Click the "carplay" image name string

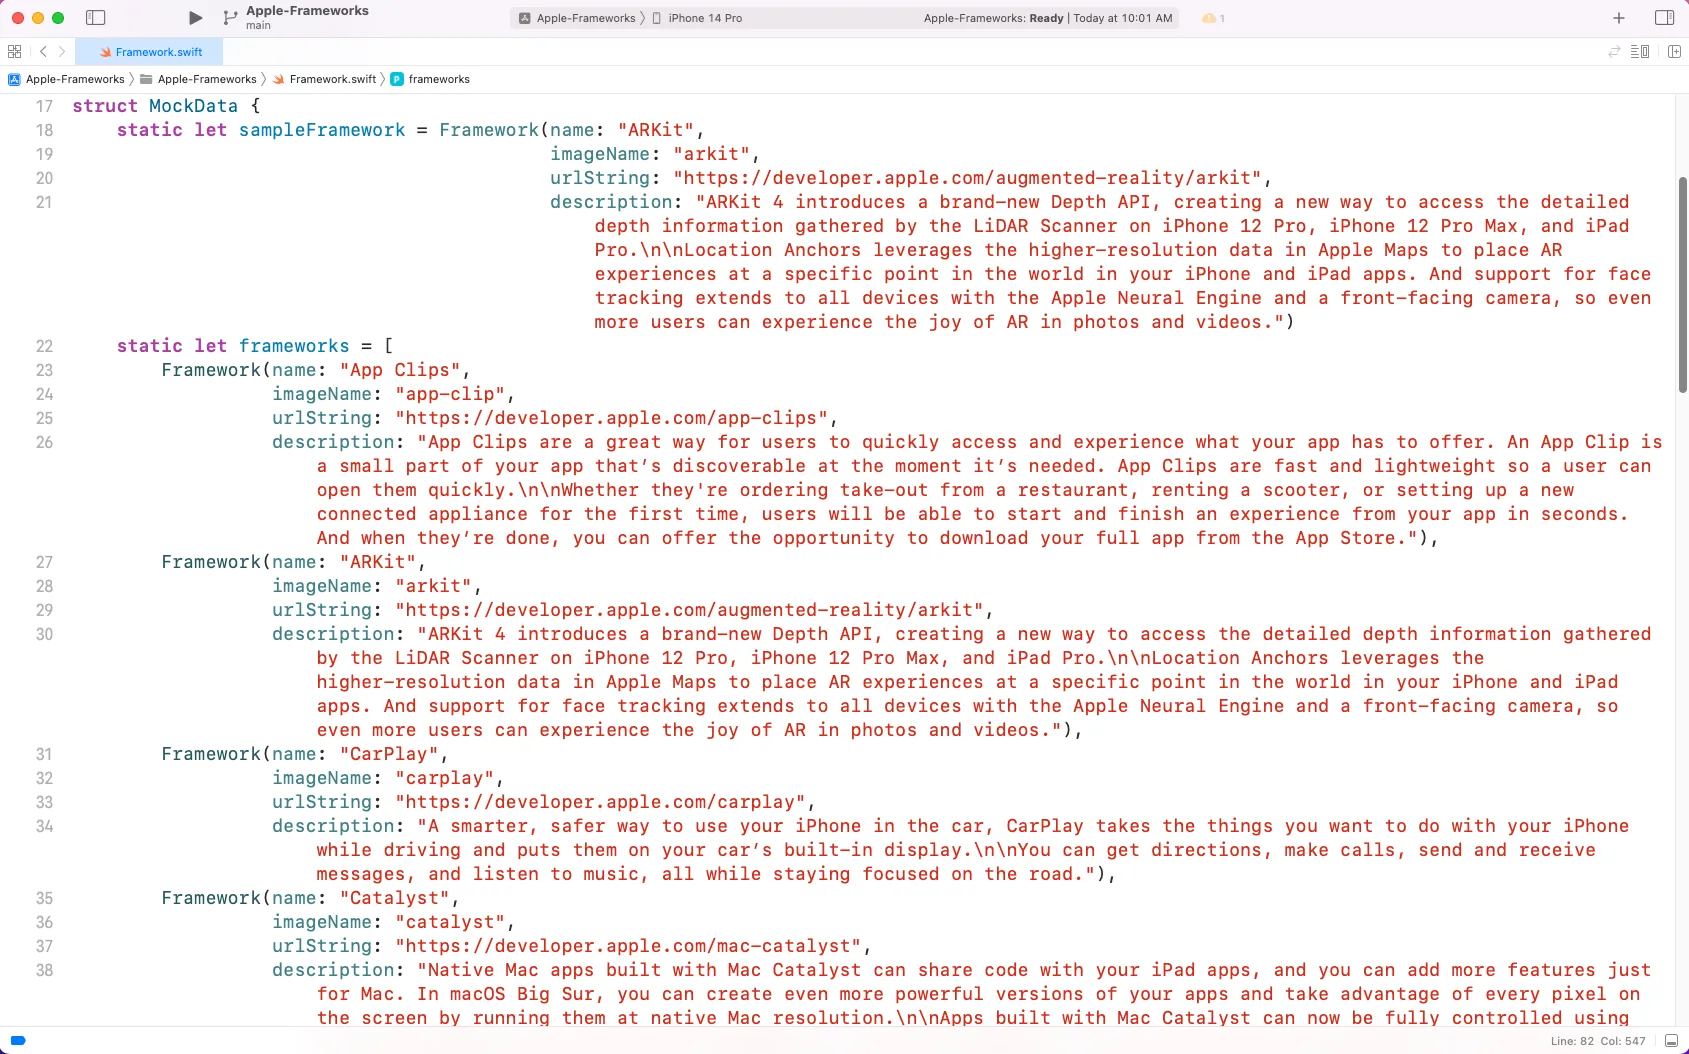pyautogui.click(x=445, y=778)
